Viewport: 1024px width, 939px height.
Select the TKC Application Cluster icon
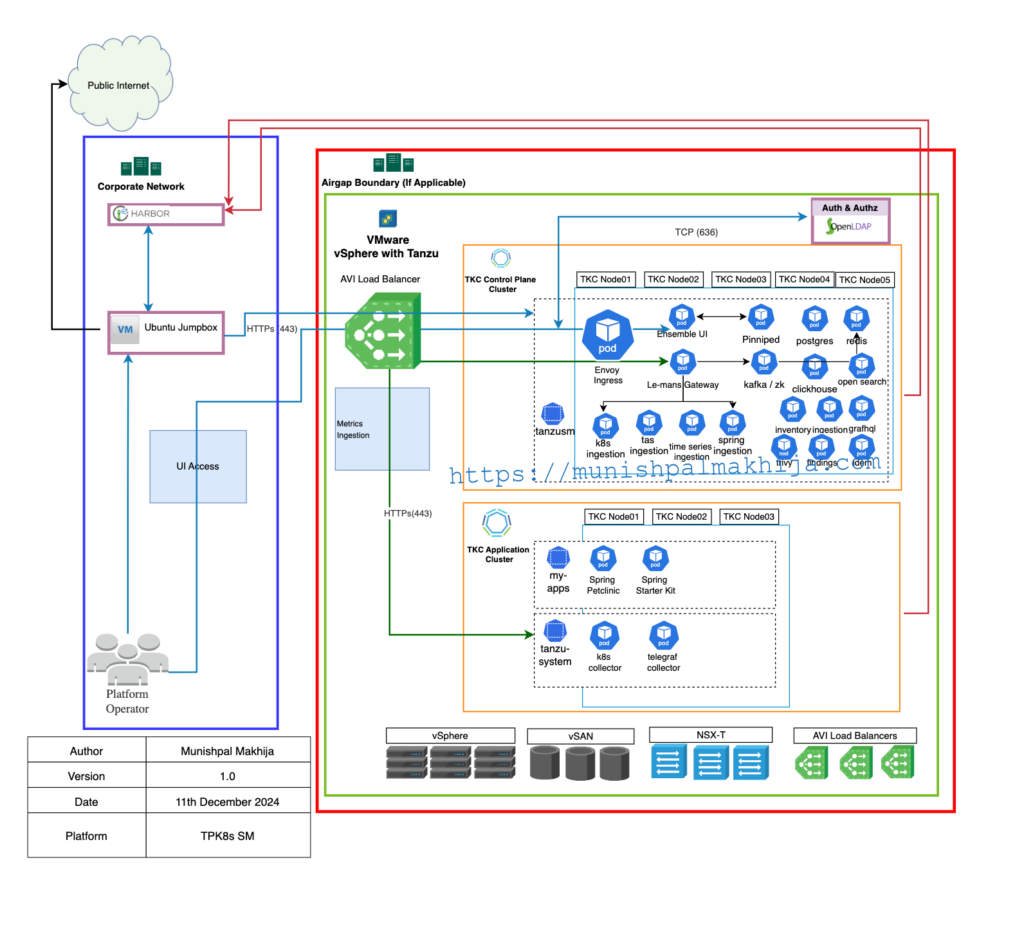pyautogui.click(x=497, y=523)
